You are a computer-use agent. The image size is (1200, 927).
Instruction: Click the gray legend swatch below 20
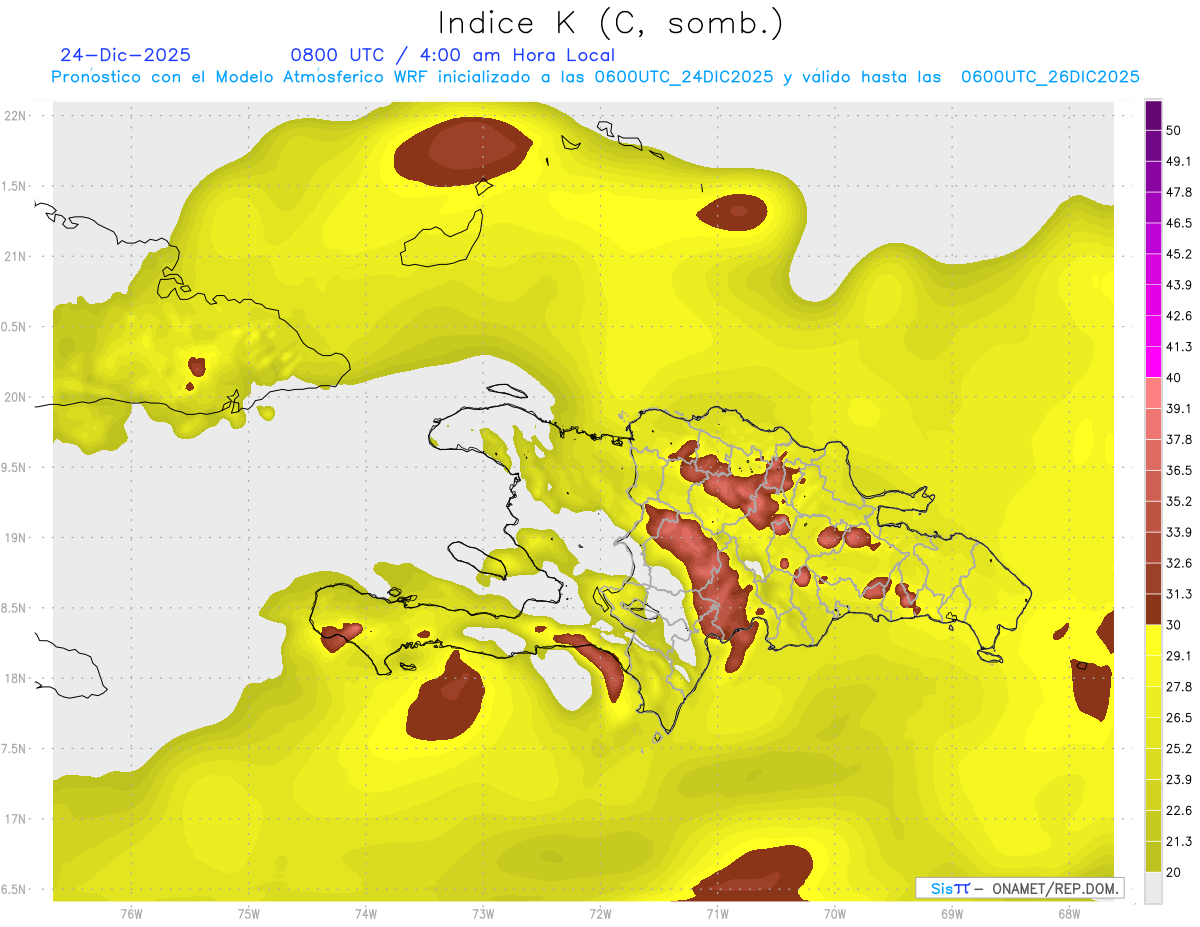tap(1154, 888)
